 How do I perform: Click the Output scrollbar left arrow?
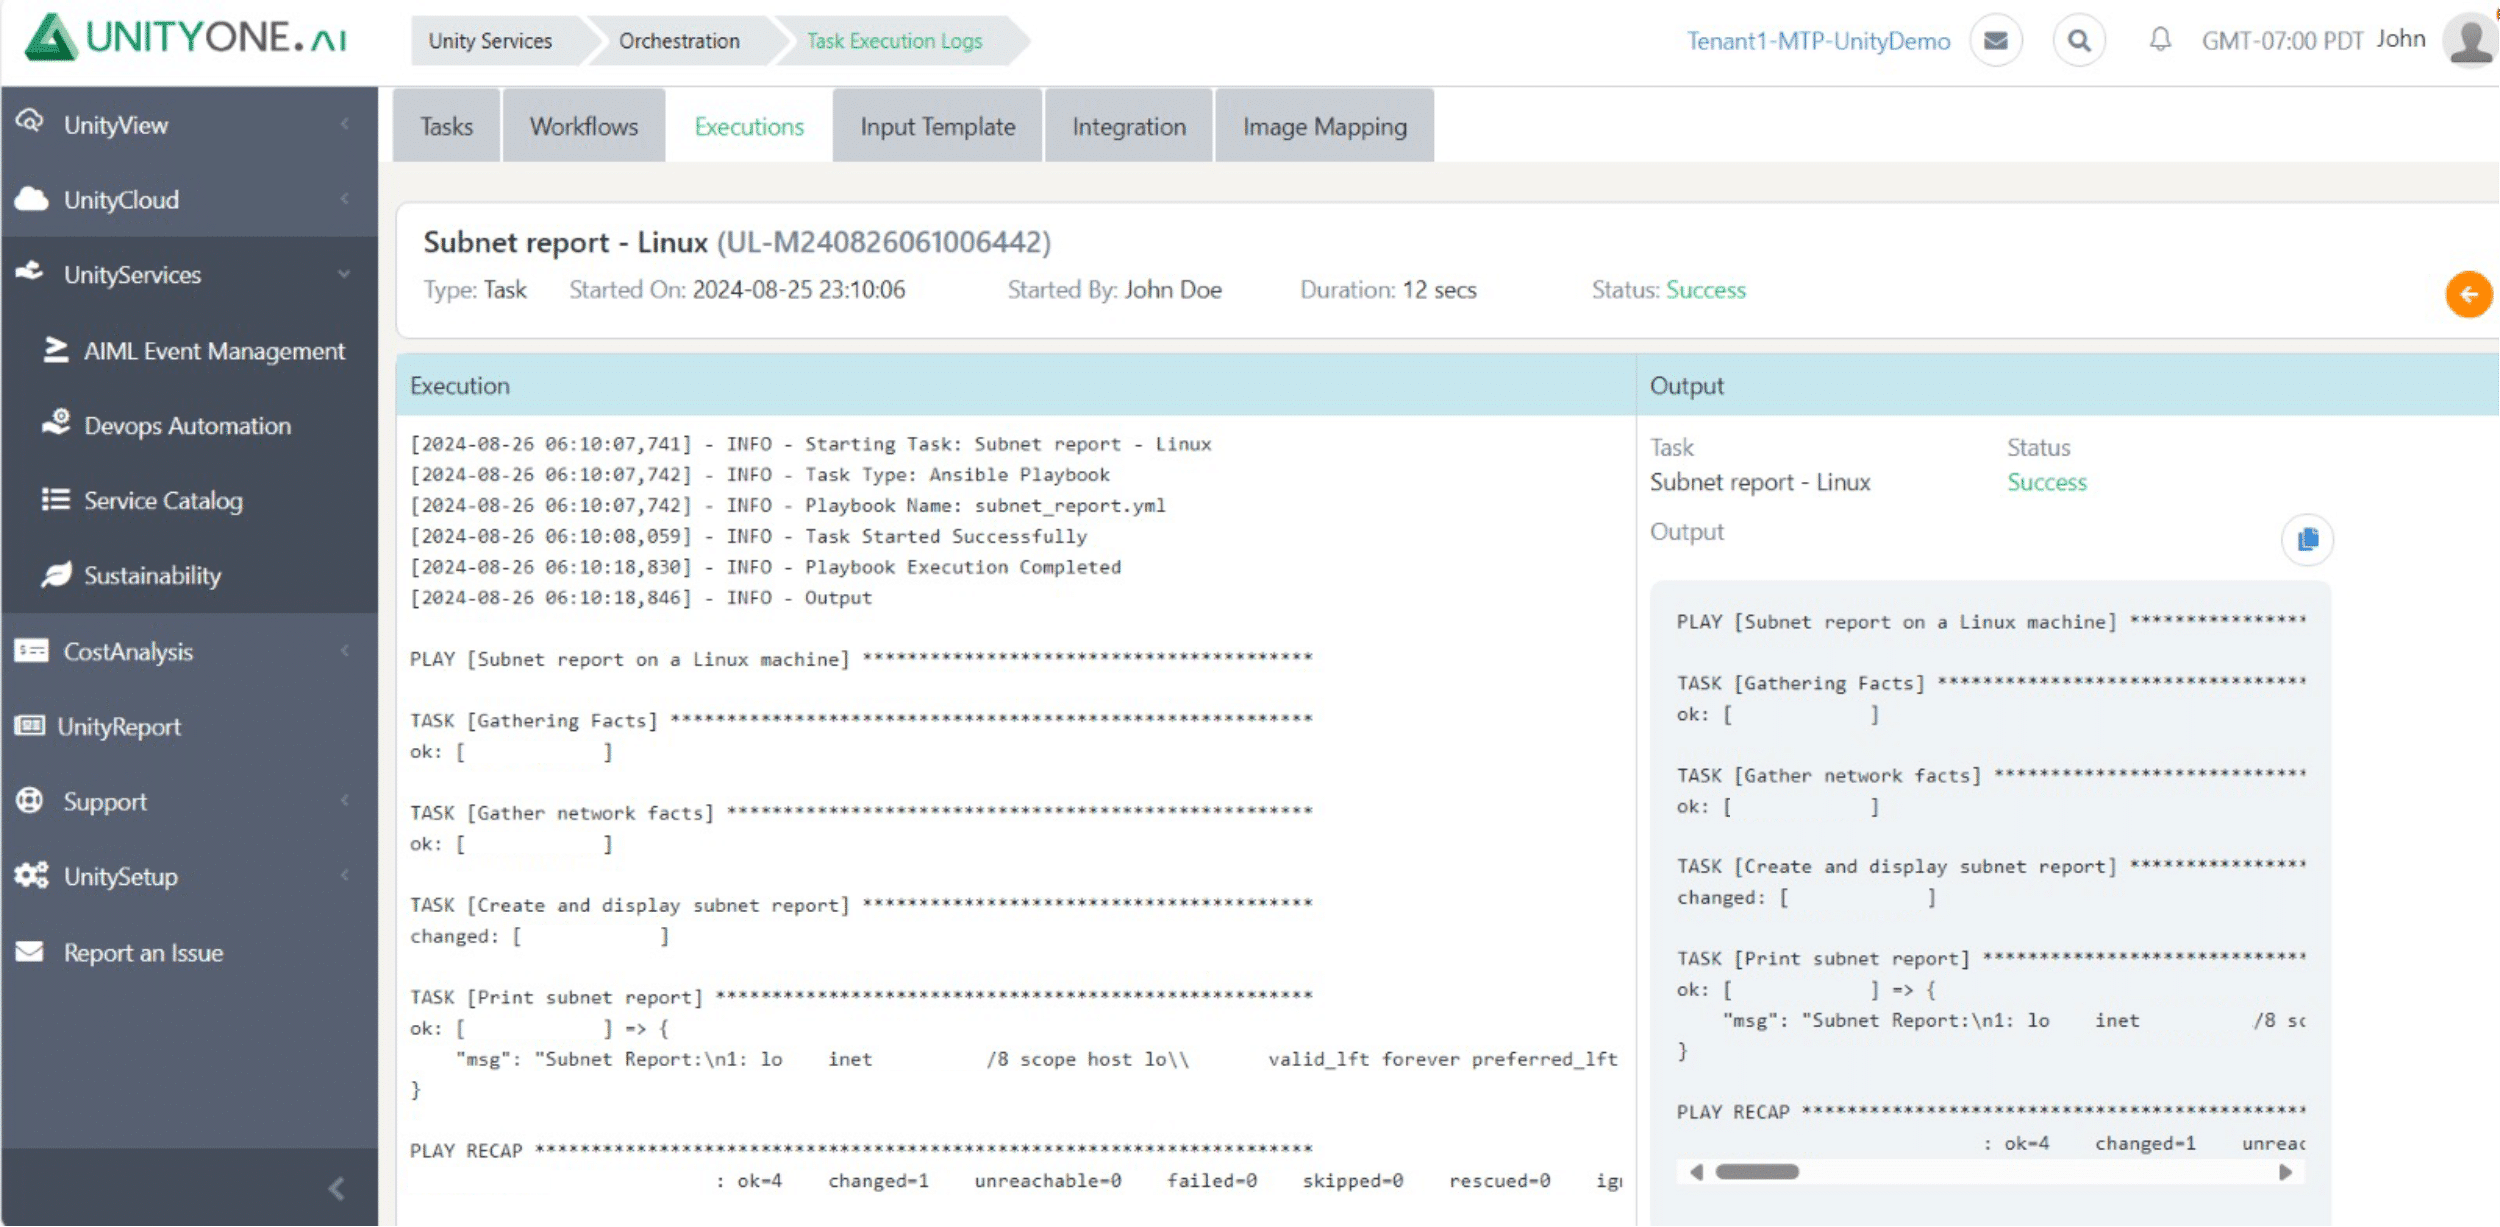click(x=1696, y=1171)
